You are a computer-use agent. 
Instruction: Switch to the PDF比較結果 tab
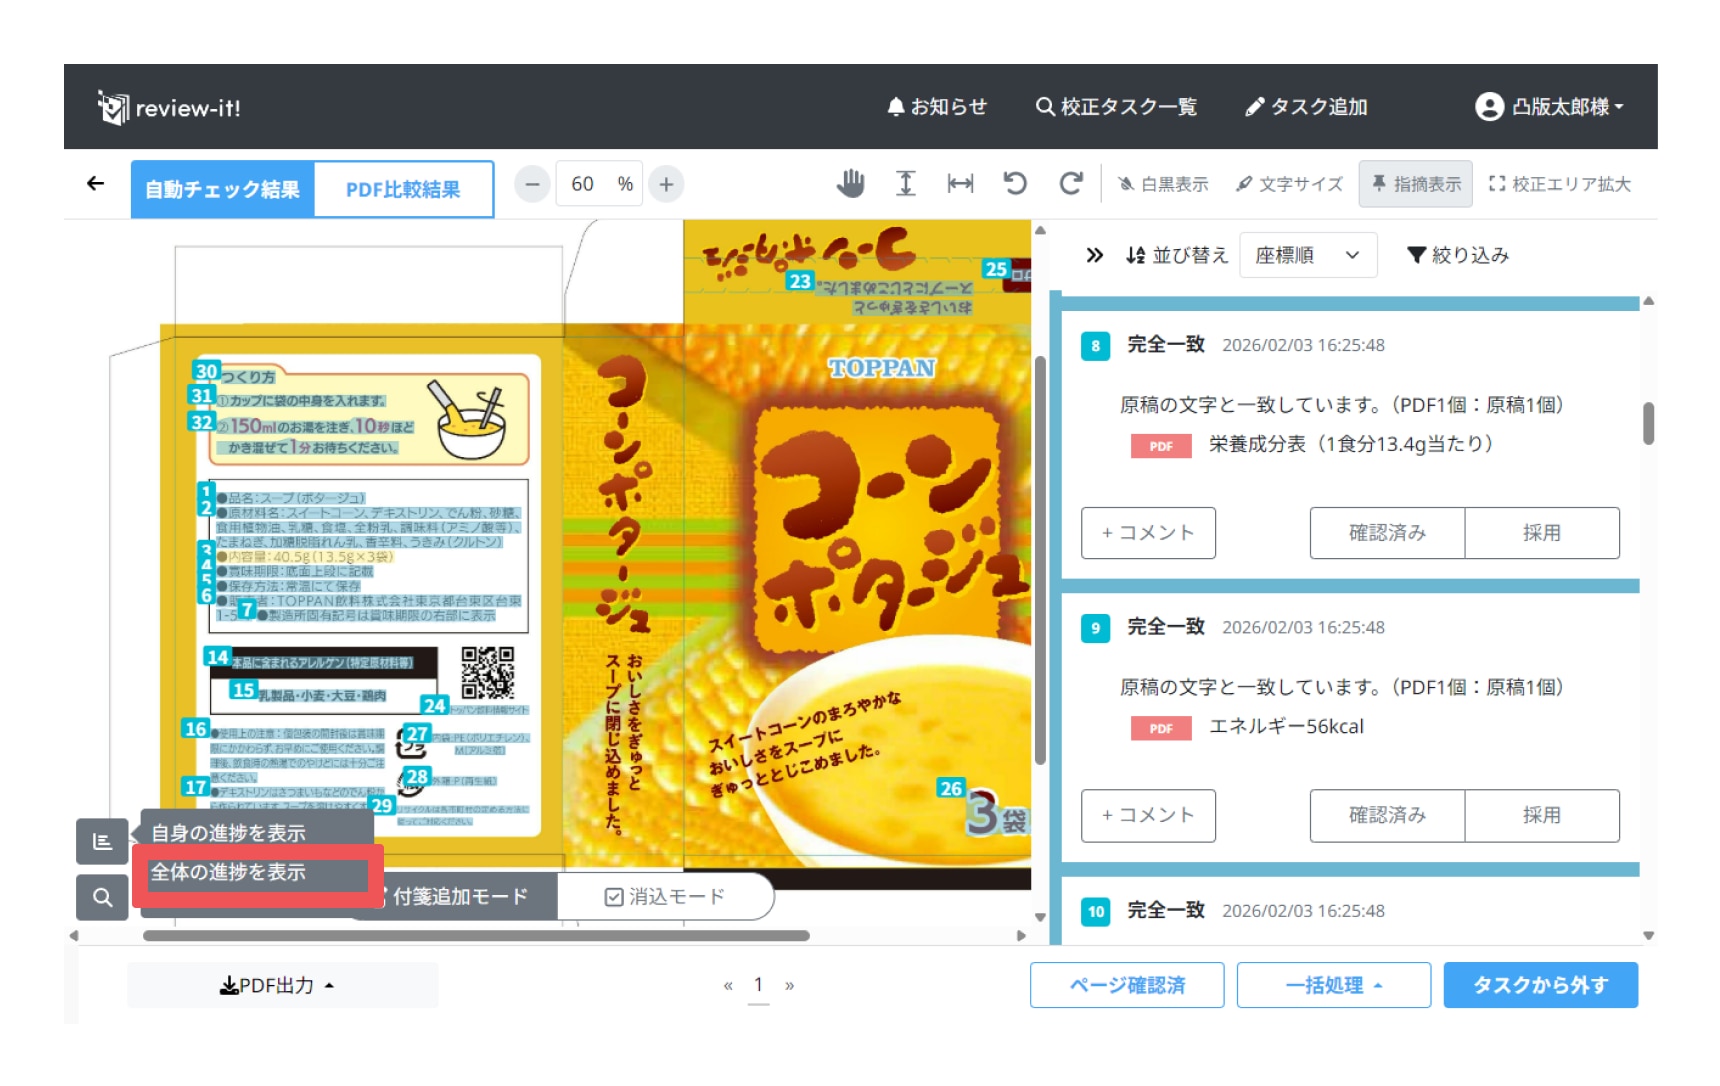click(x=403, y=190)
